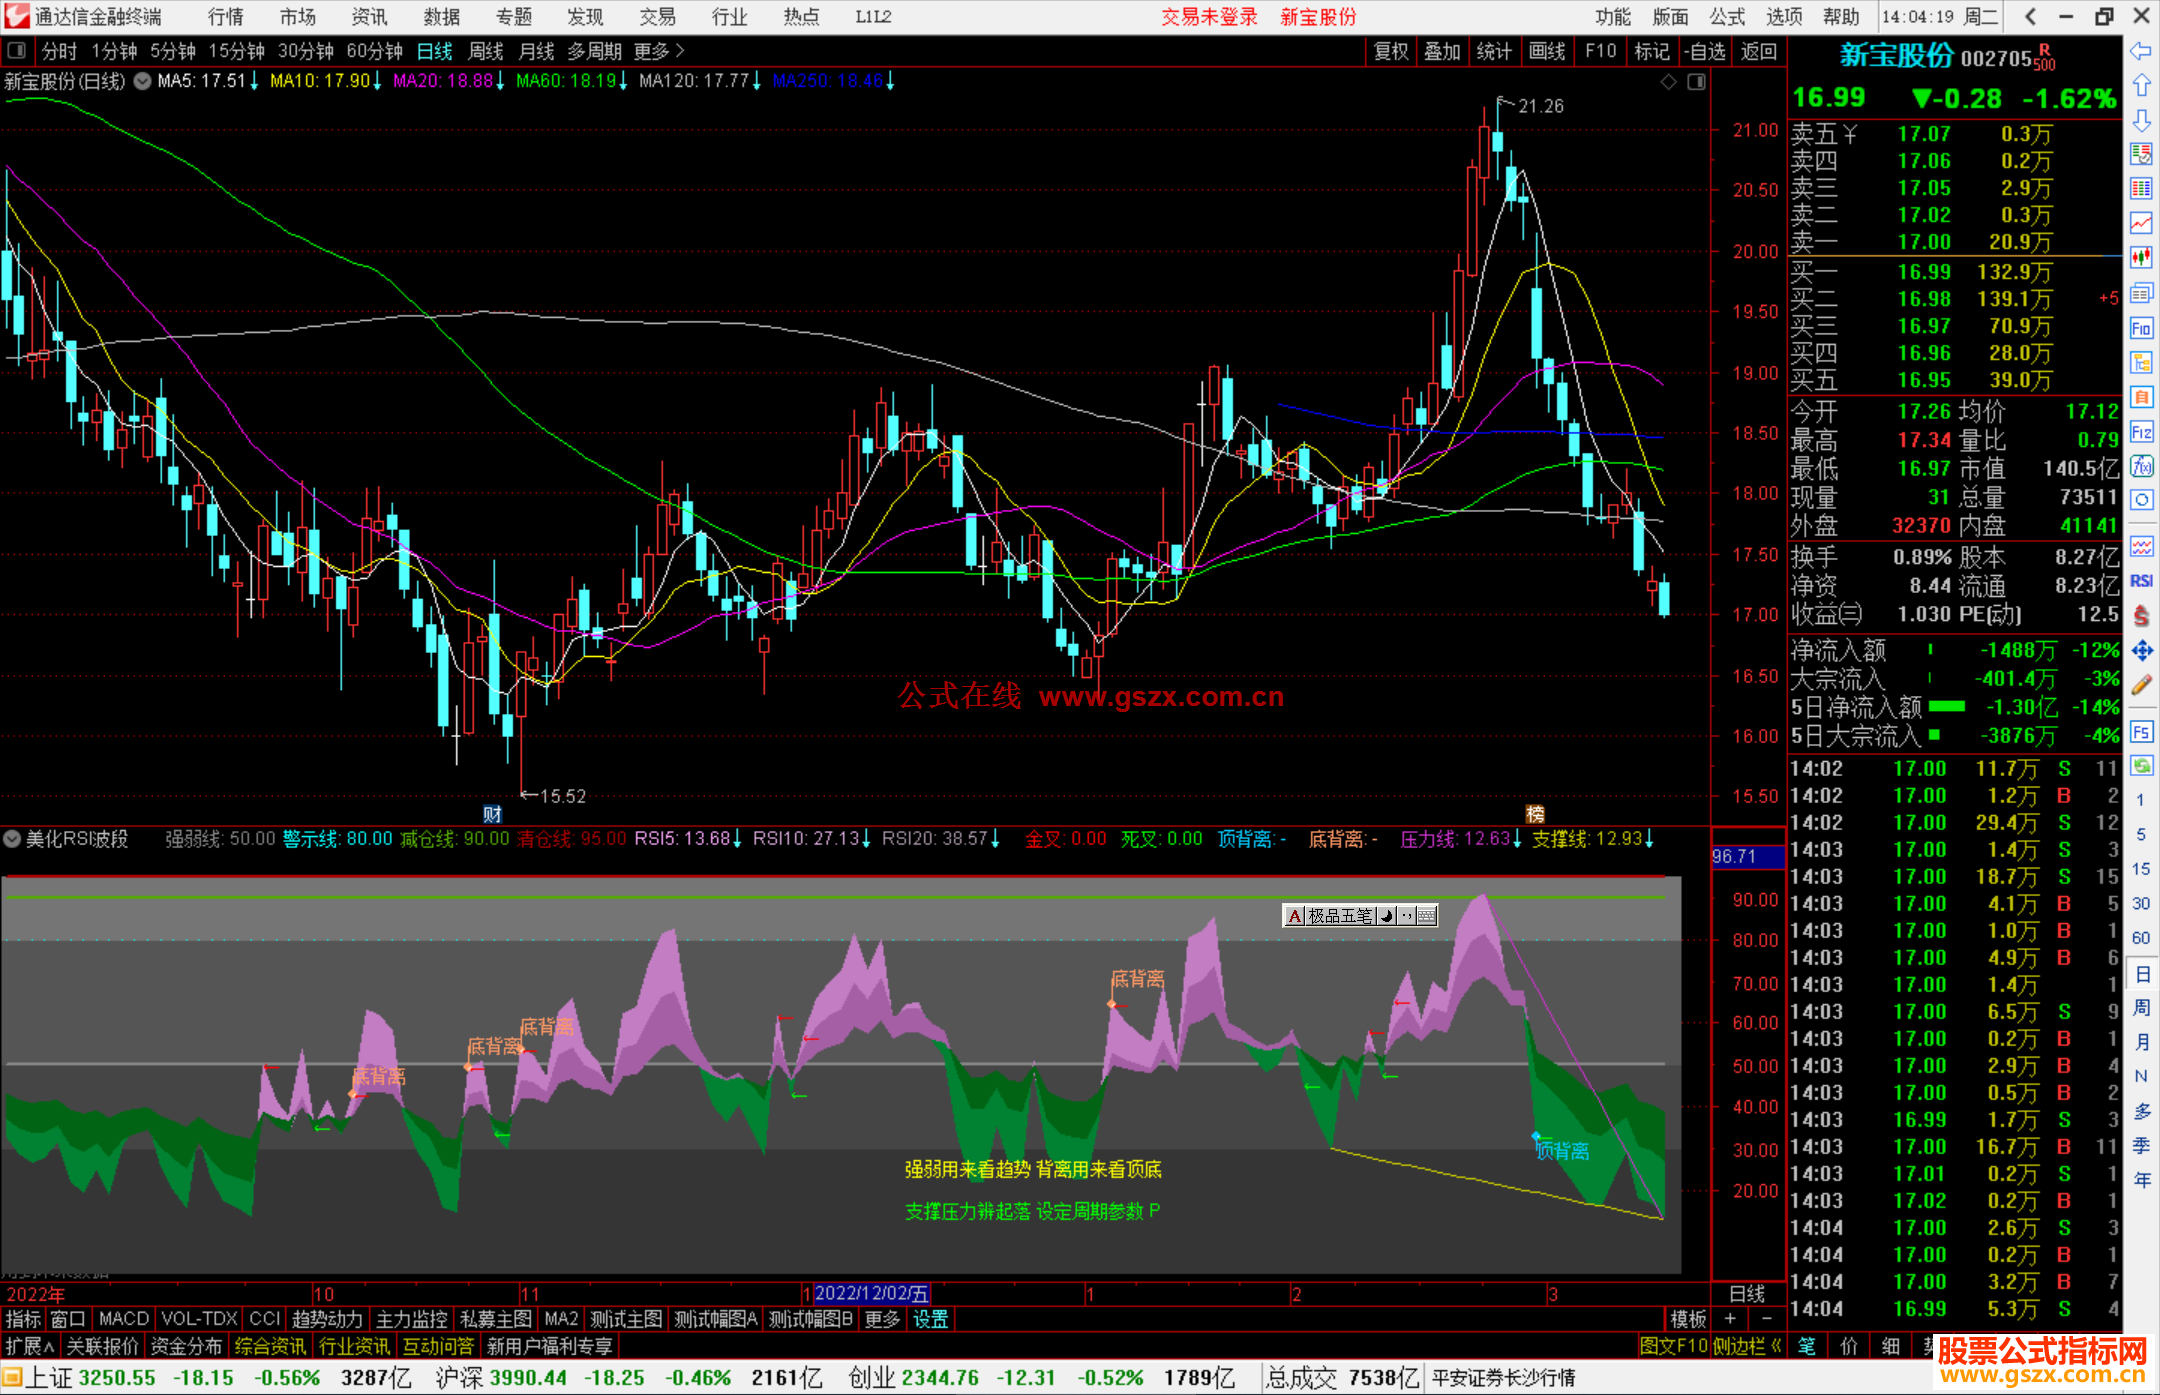The image size is (2160, 1395).
Task: Select the pencil drawing icon
Action: 2141,685
